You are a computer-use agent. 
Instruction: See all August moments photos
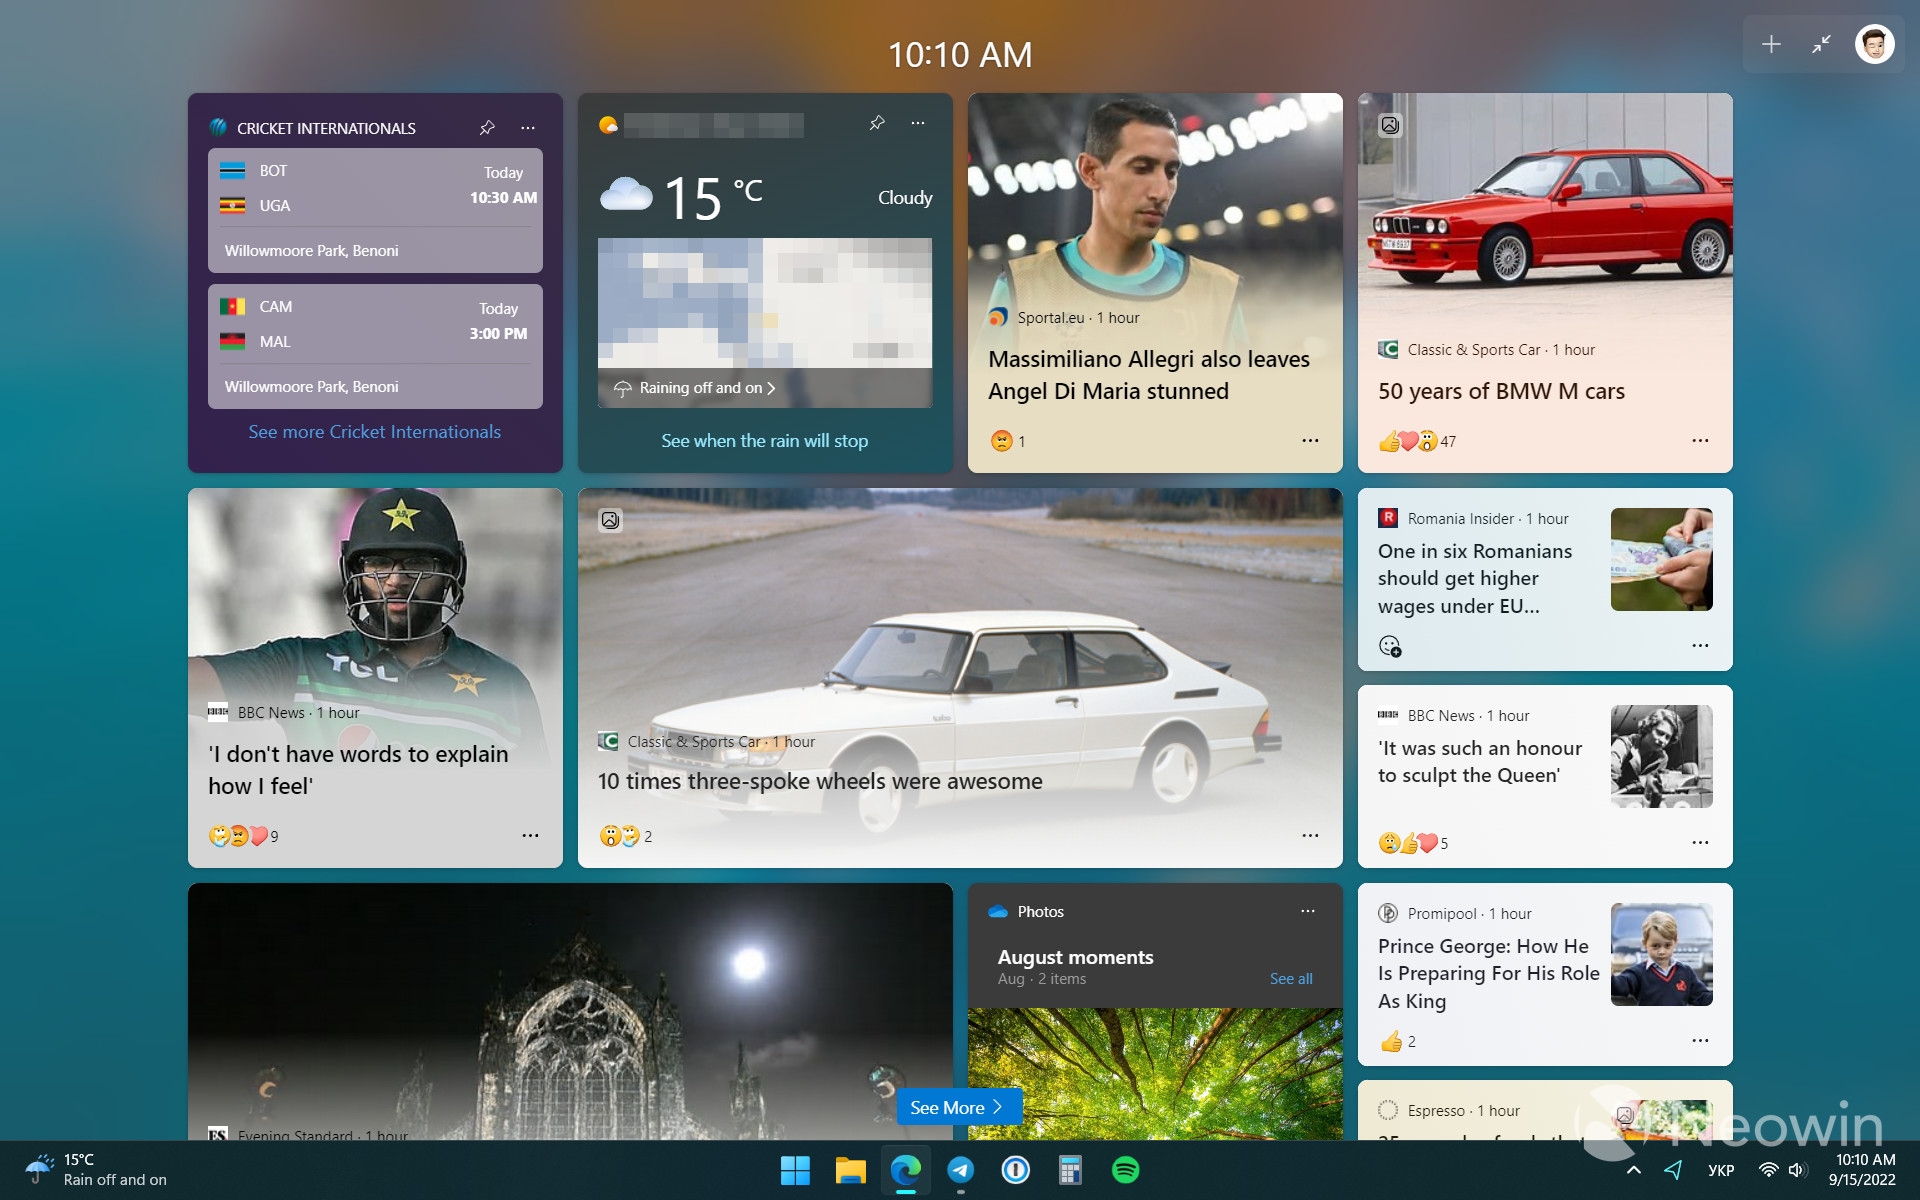tap(1288, 977)
